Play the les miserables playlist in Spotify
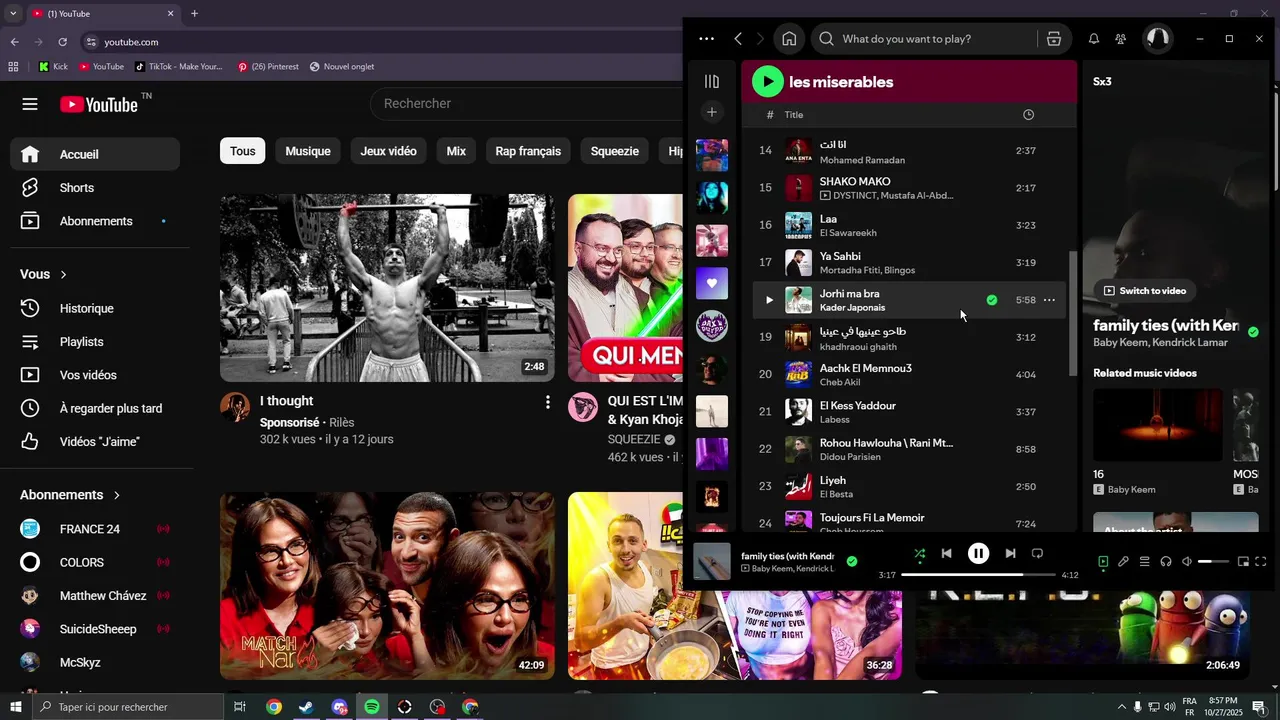 767,82
